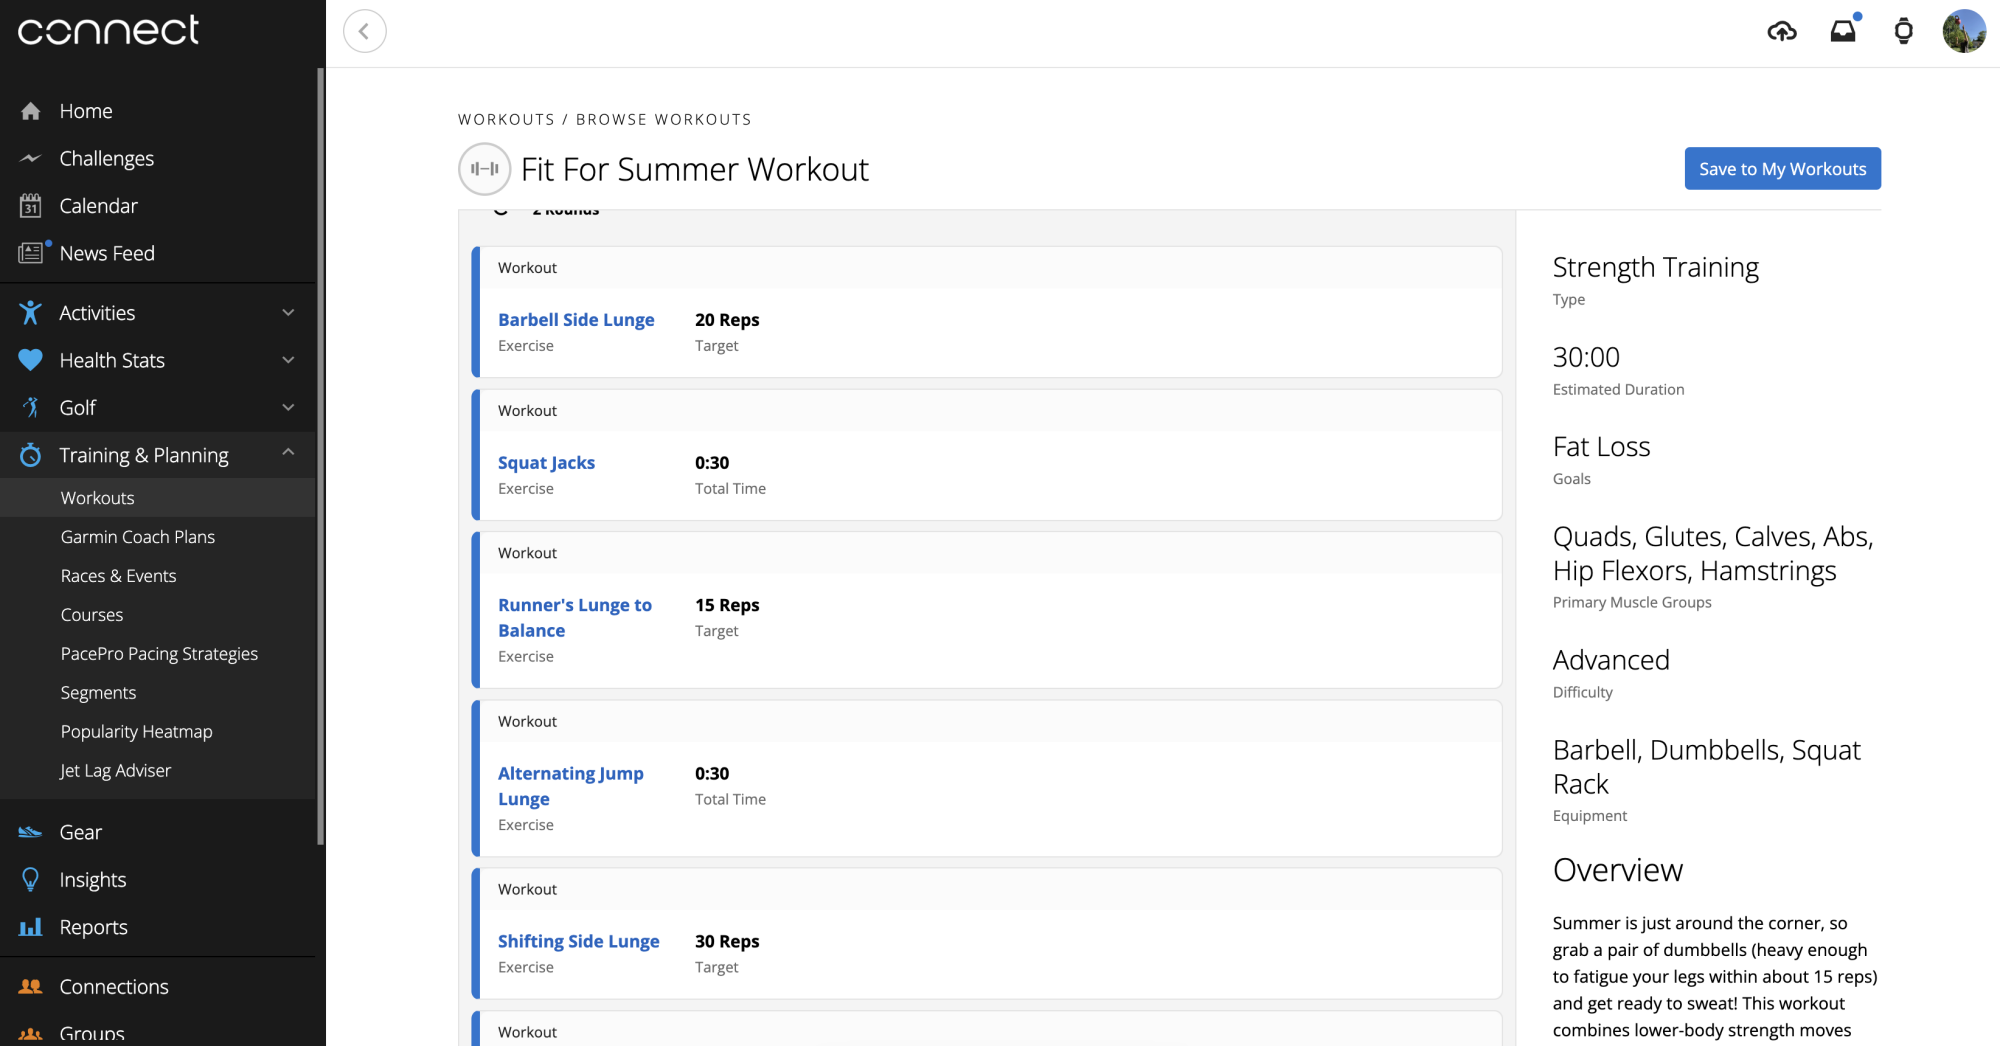This screenshot has width=2000, height=1046.
Task: Open the notifications inbox icon
Action: pos(1843,31)
